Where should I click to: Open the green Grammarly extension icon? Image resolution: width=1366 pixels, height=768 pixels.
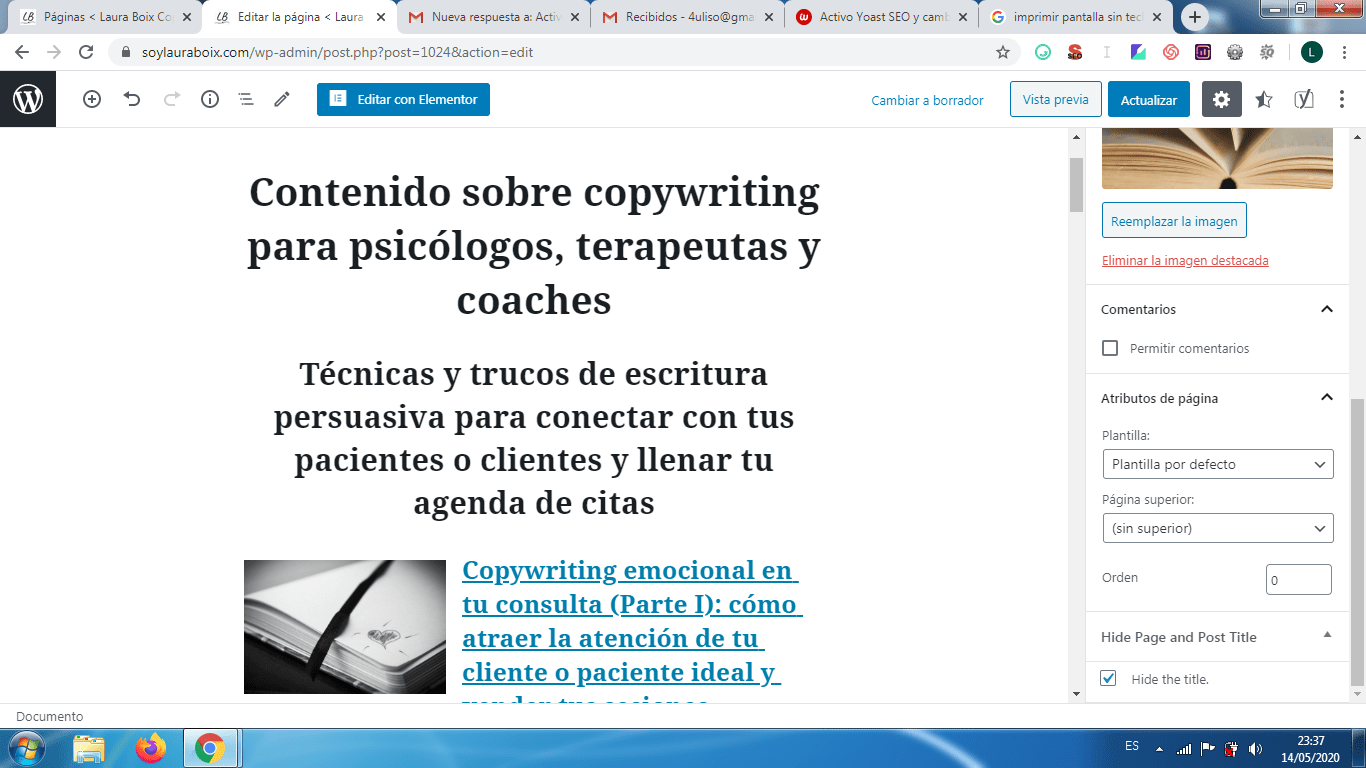pos(1043,52)
